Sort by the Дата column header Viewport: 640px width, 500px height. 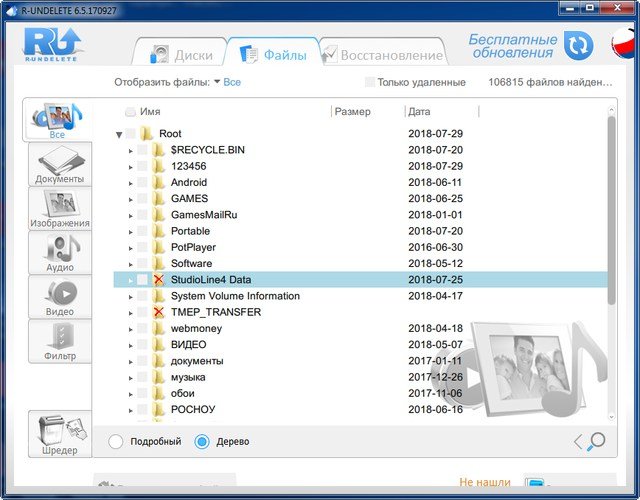point(419,111)
